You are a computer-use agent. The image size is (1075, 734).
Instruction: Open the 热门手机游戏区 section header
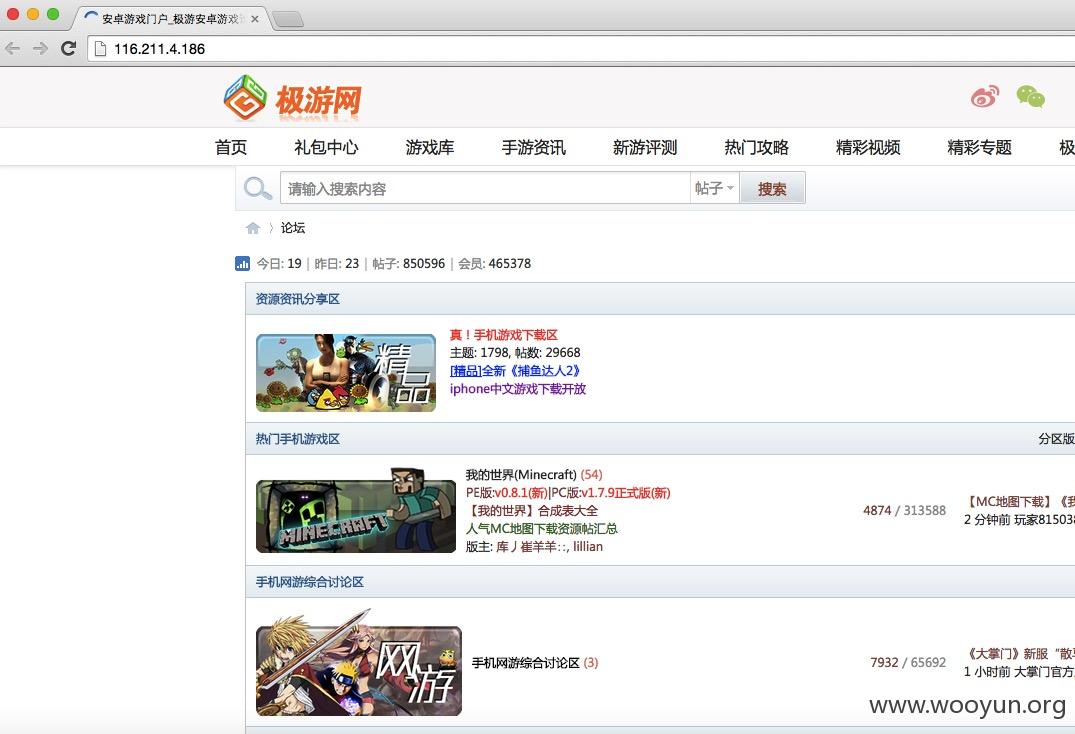tap(298, 439)
